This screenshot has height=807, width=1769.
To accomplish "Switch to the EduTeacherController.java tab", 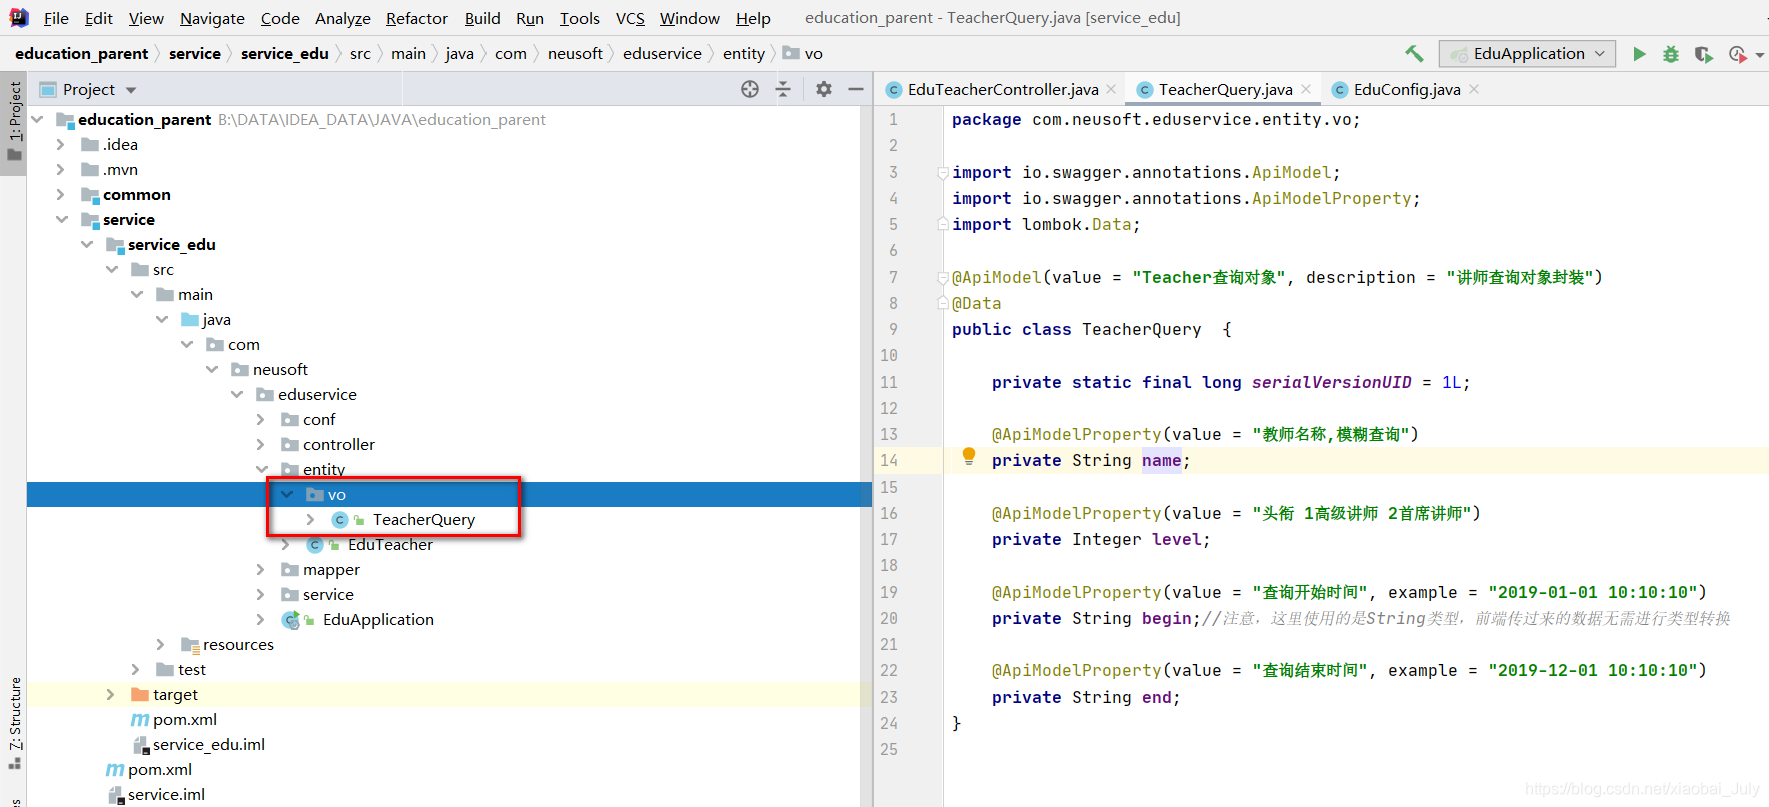I will (x=1001, y=89).
